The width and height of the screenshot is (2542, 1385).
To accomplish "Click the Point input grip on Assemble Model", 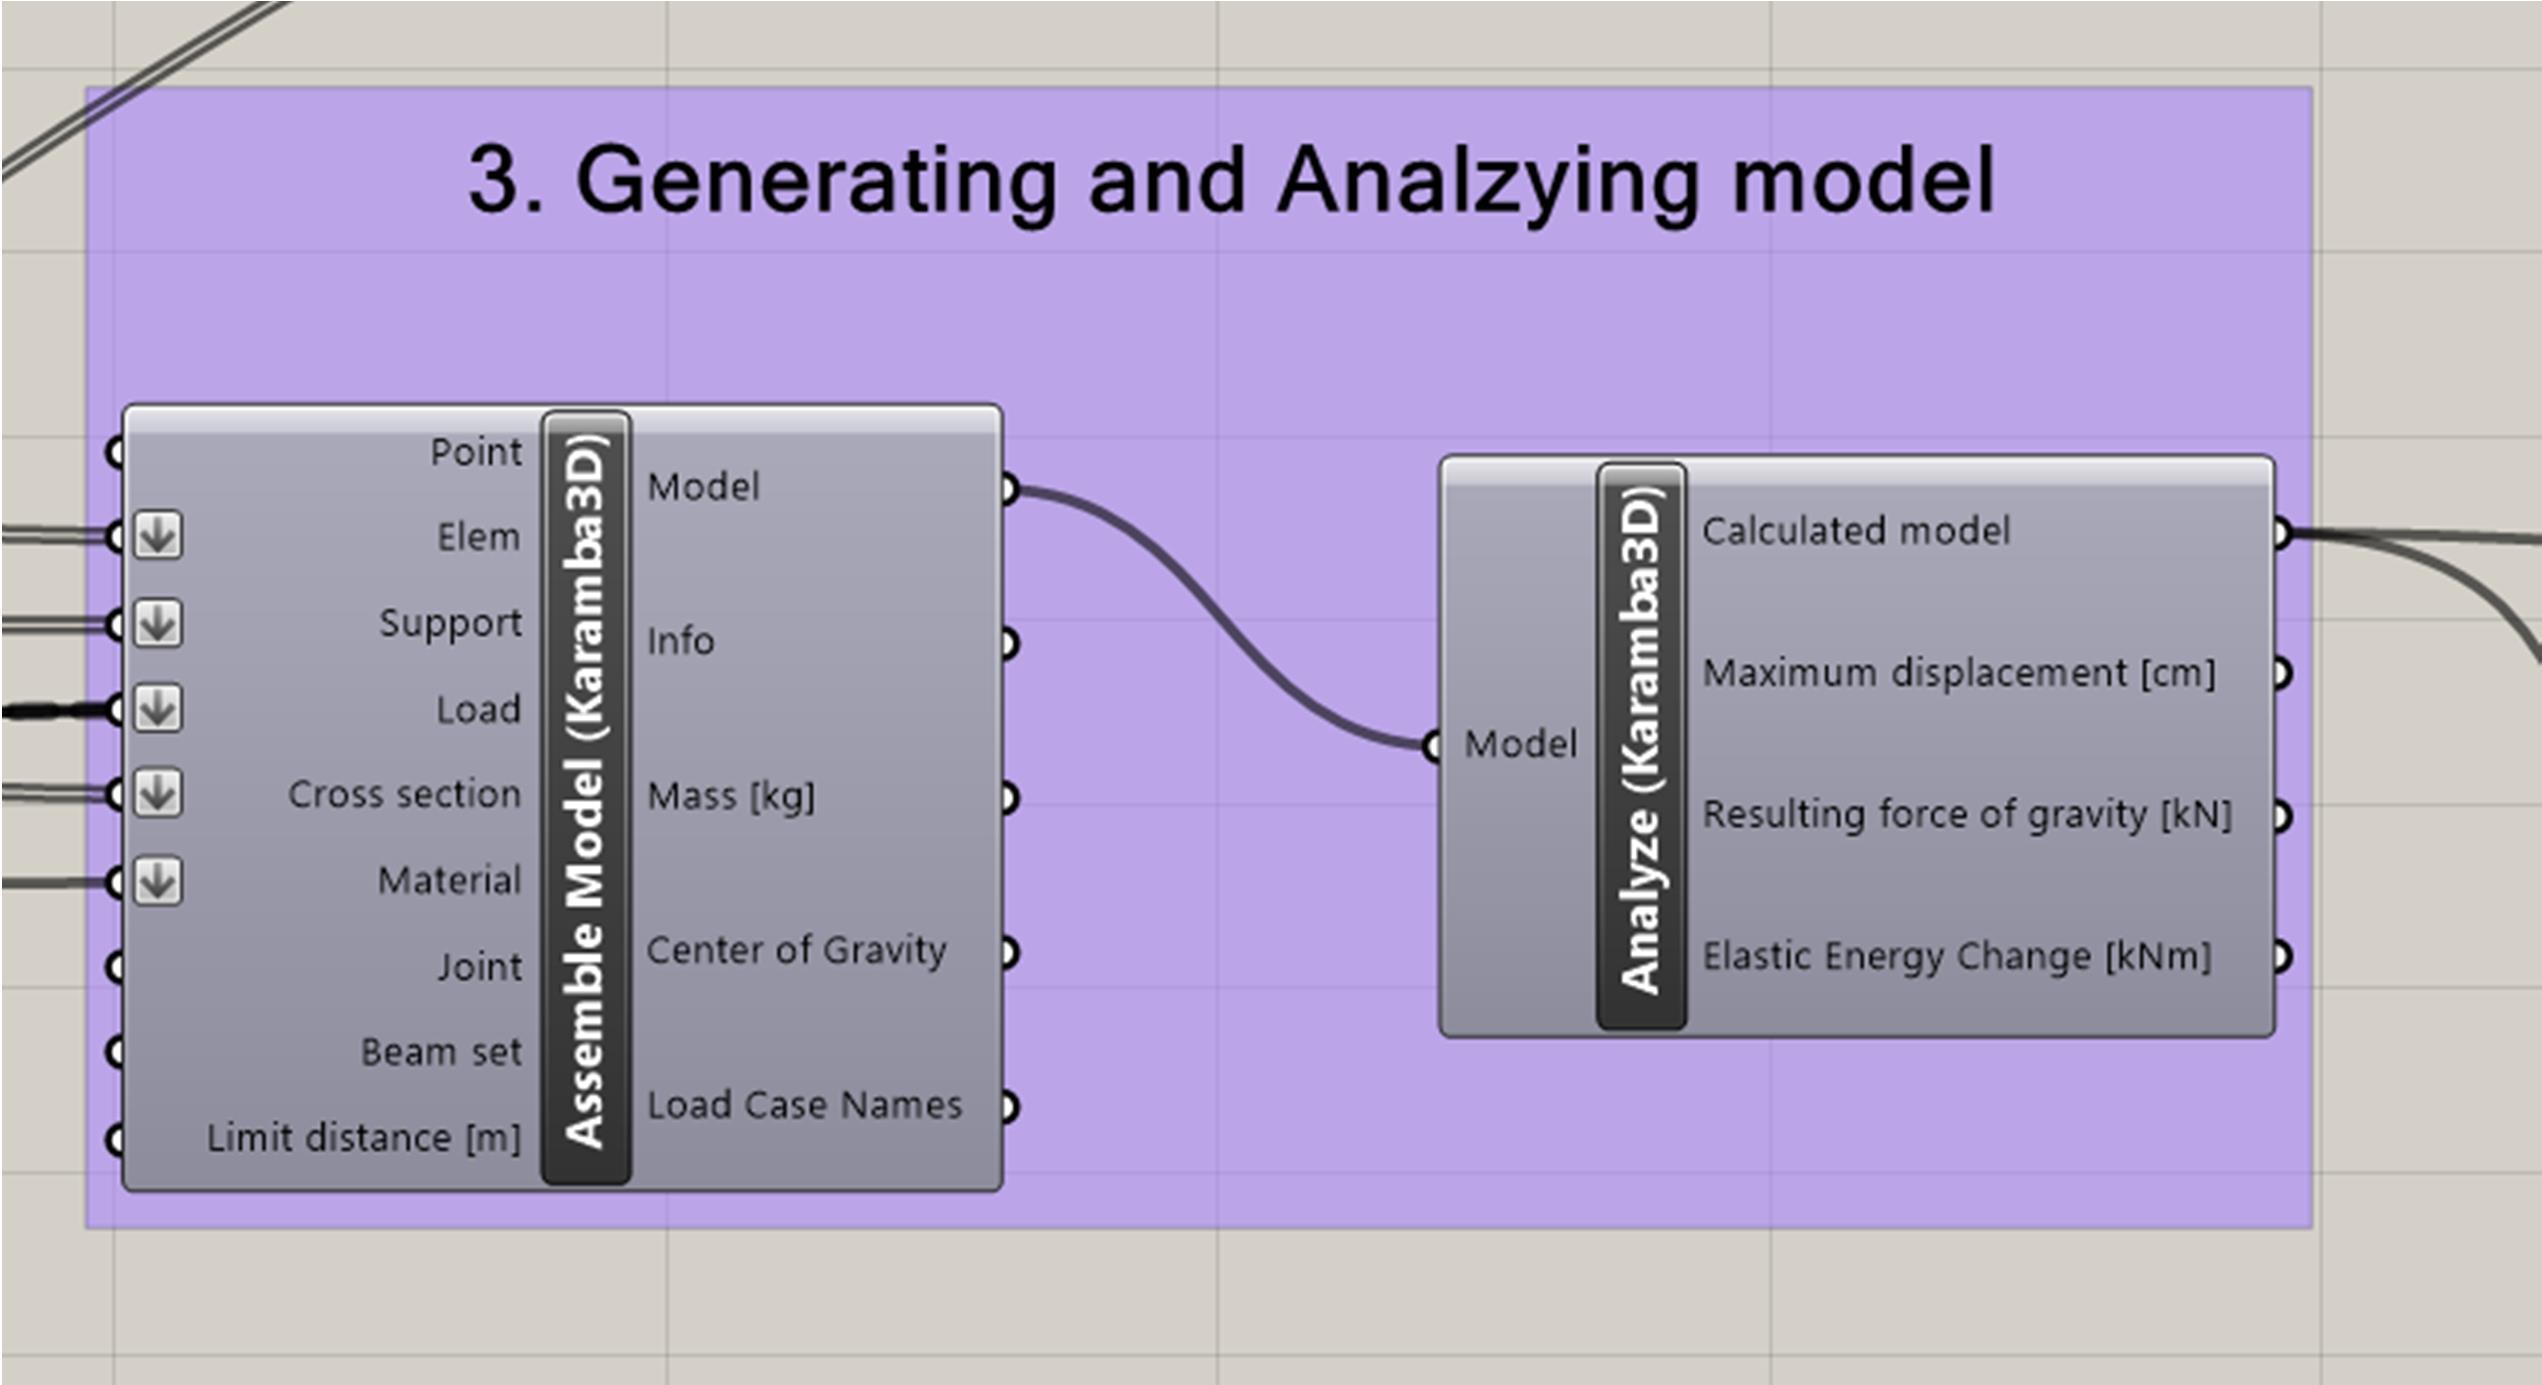I will click(116, 453).
